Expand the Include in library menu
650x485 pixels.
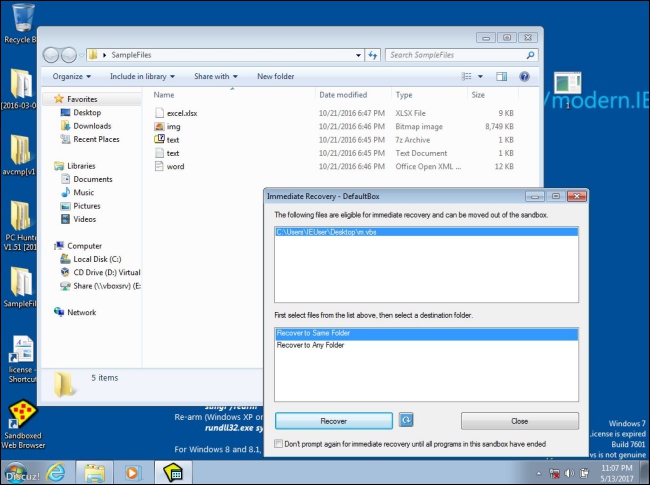tap(142, 76)
